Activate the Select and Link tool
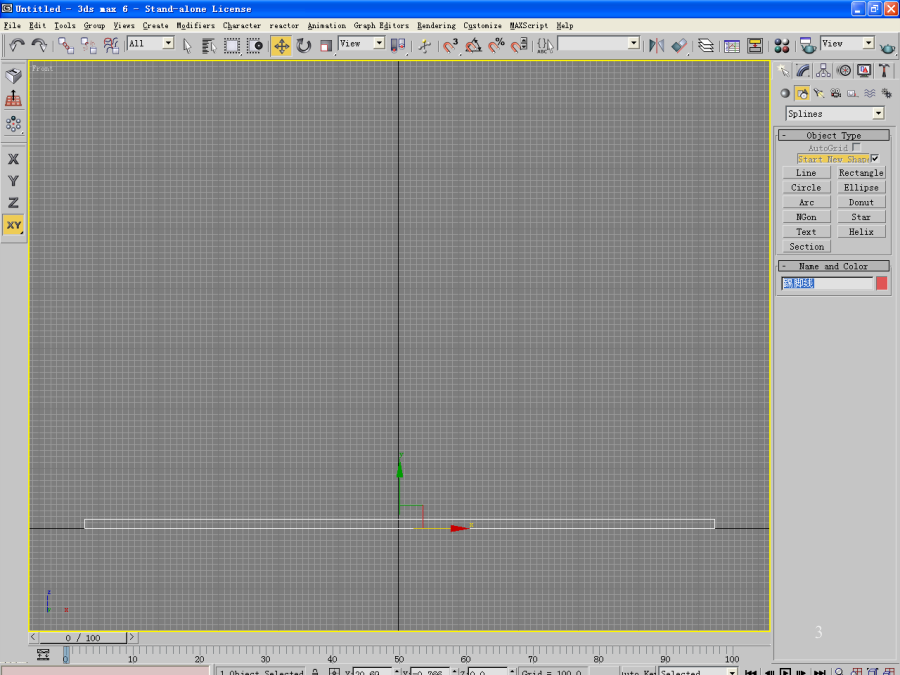 click(66, 45)
